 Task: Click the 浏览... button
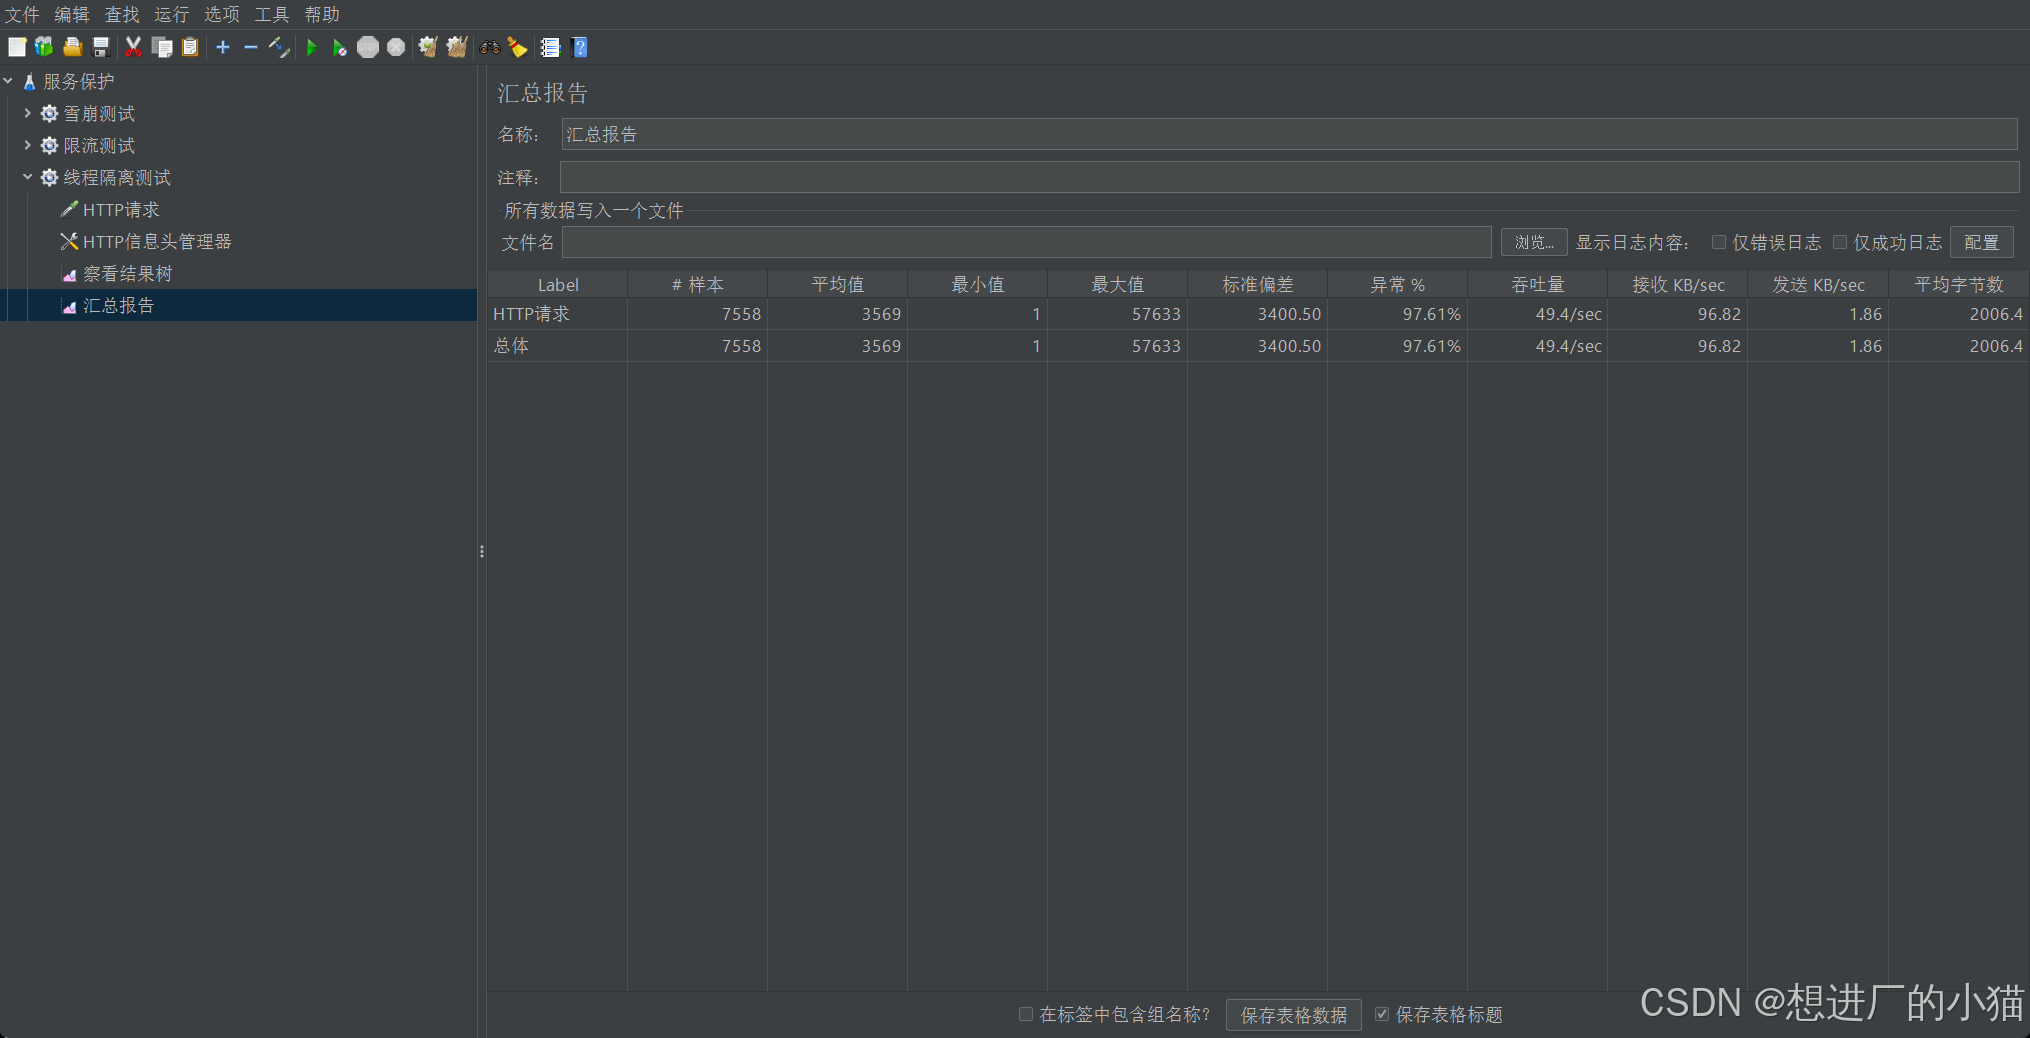tap(1534, 242)
